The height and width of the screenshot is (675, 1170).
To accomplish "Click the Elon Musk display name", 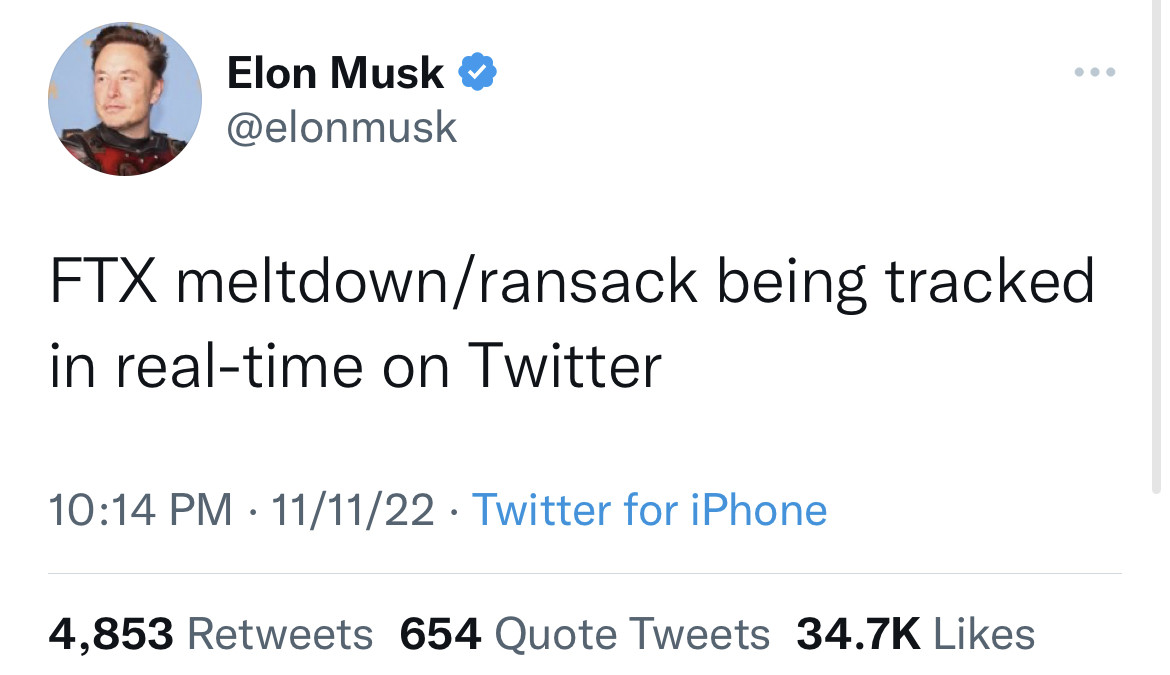I will click(x=335, y=73).
